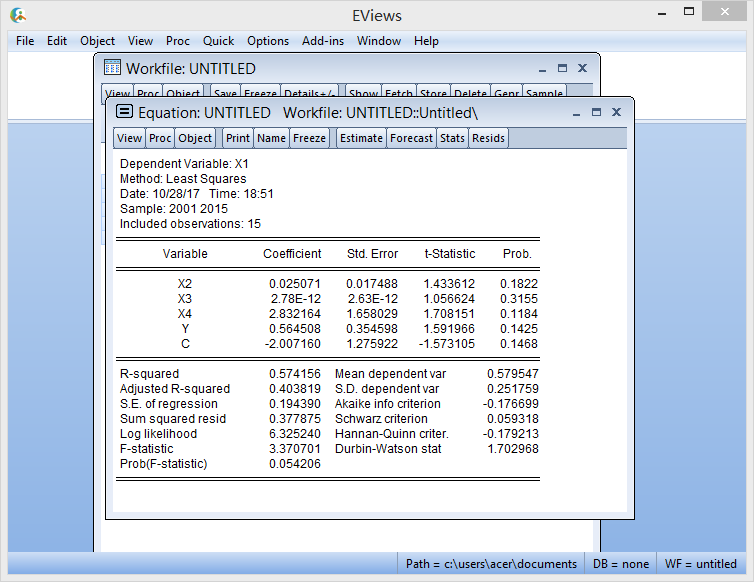The height and width of the screenshot is (582, 754).
Task: Click the Workfile UNTITLED window icon
Action: [112, 69]
